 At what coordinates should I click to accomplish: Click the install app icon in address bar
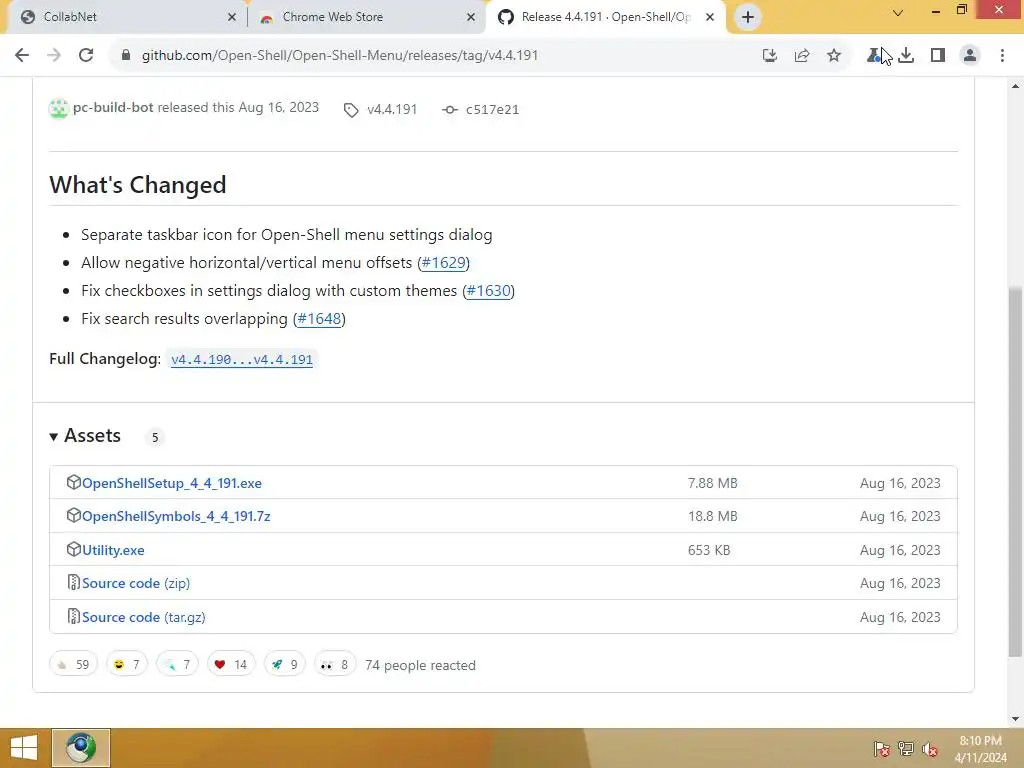tap(770, 56)
